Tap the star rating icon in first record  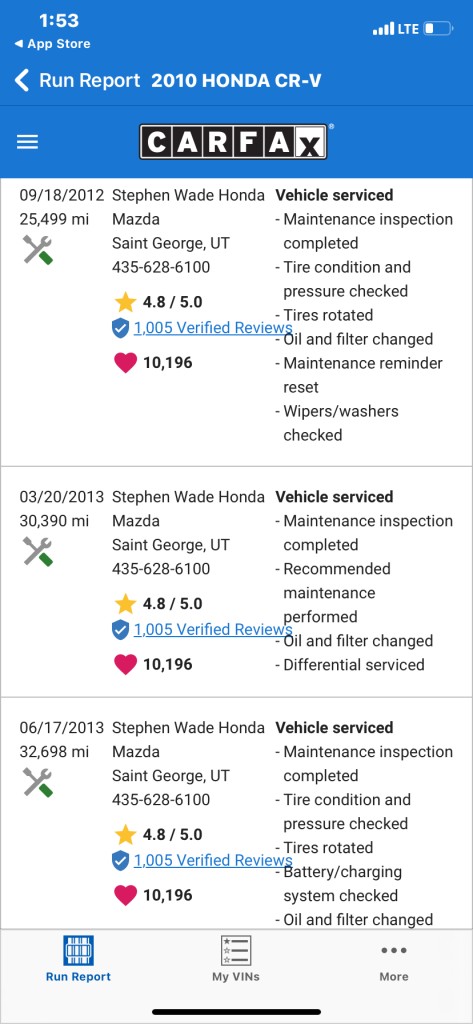pyautogui.click(x=125, y=302)
